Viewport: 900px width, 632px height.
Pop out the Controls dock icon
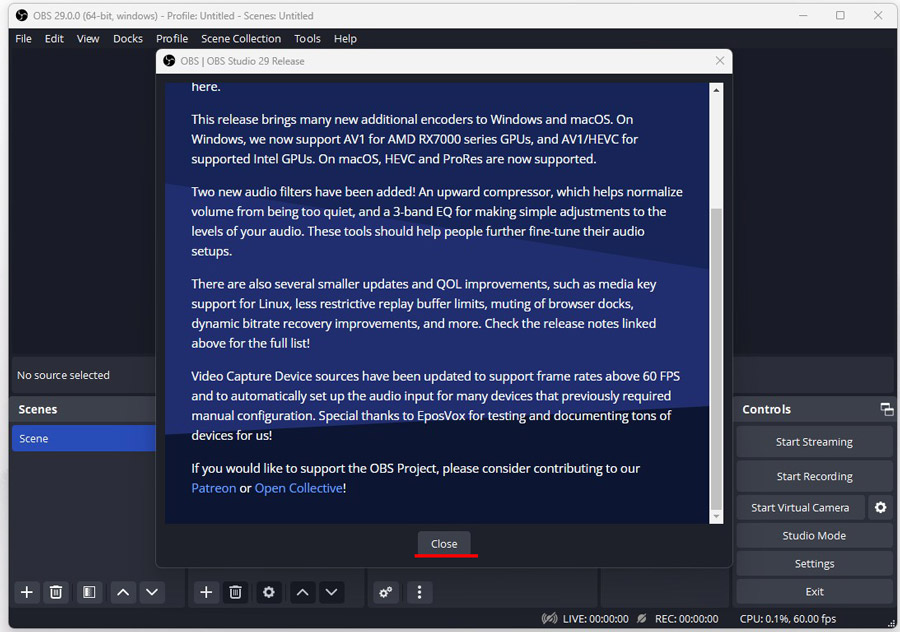point(886,409)
